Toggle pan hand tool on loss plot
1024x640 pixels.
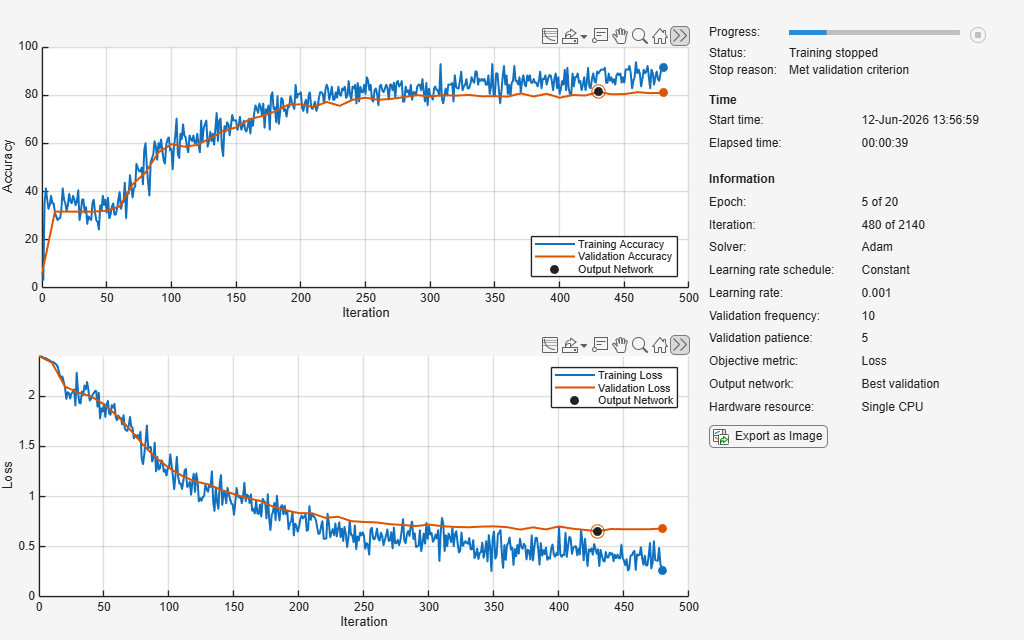click(x=619, y=345)
